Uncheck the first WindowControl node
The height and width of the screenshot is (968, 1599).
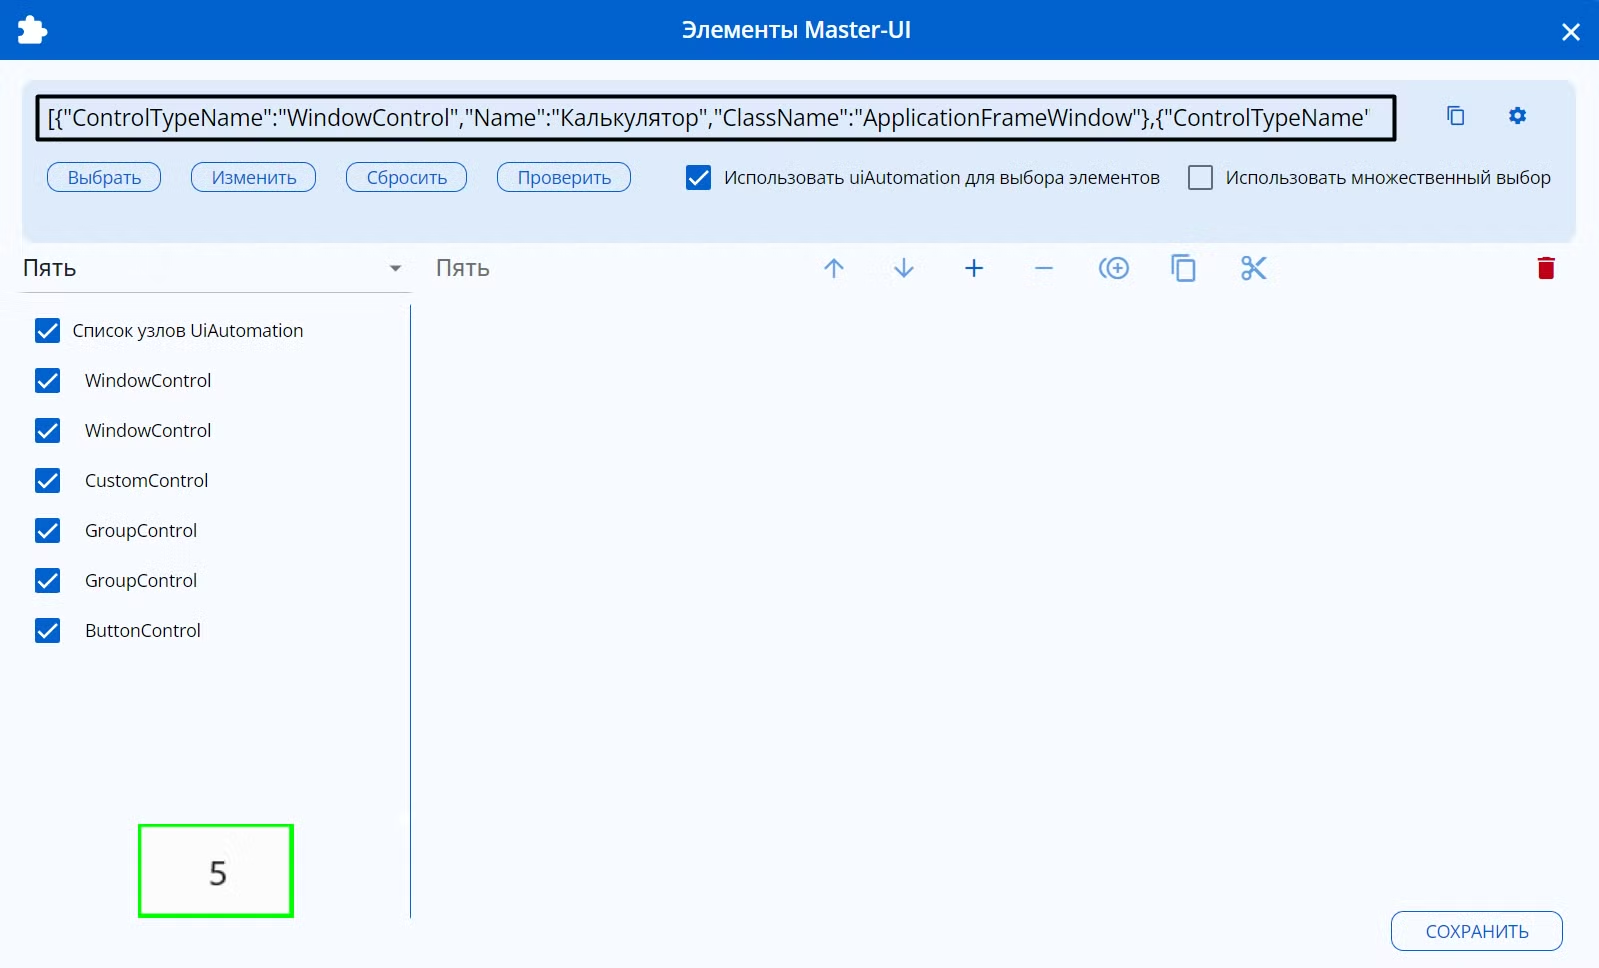[x=47, y=381]
